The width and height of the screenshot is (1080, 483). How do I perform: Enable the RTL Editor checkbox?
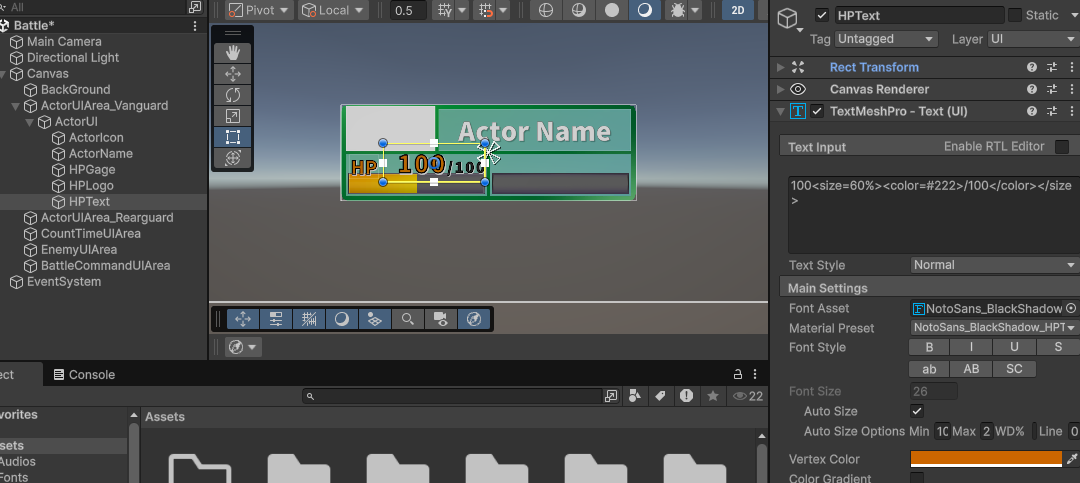coord(1062,147)
